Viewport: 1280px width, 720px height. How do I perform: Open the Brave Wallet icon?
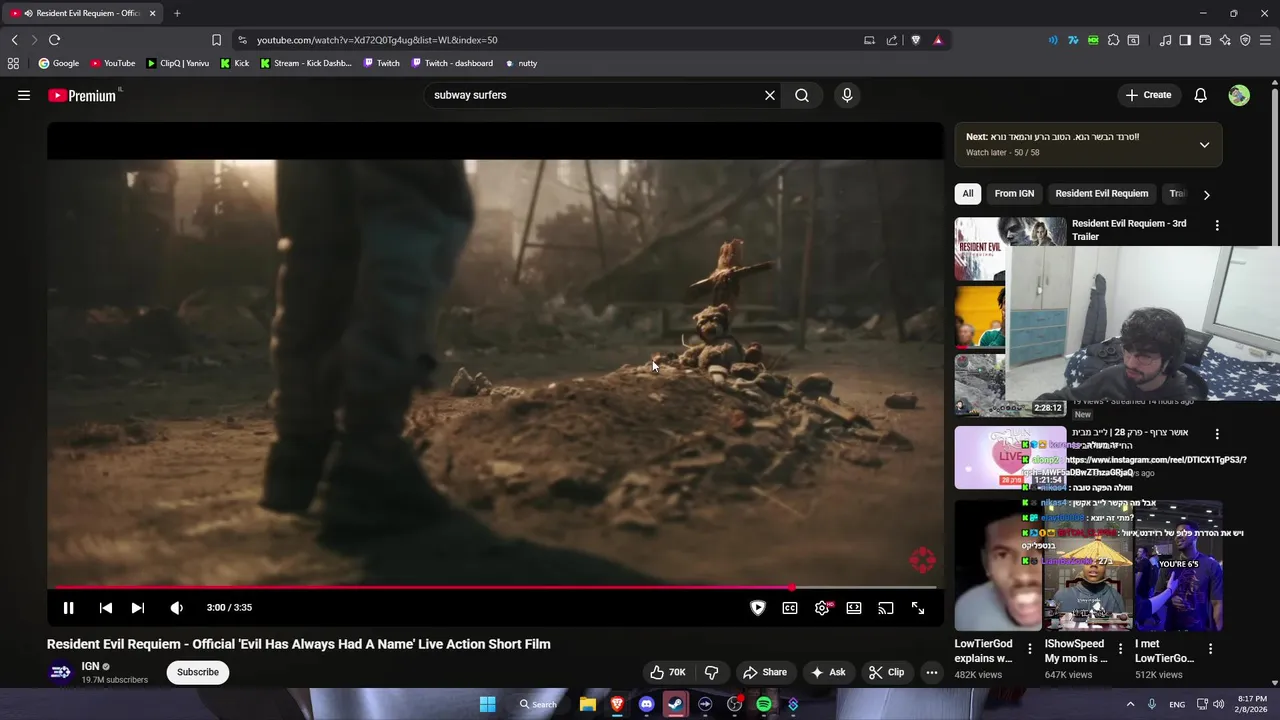click(1205, 40)
